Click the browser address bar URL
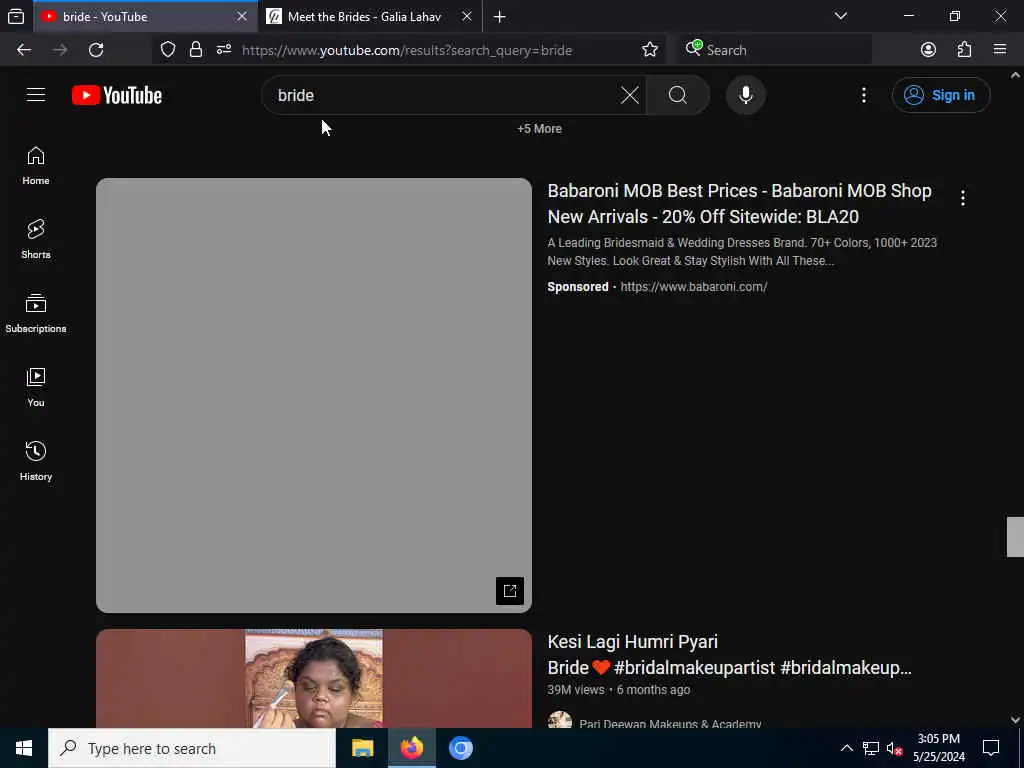The height and width of the screenshot is (768, 1024). (407, 50)
